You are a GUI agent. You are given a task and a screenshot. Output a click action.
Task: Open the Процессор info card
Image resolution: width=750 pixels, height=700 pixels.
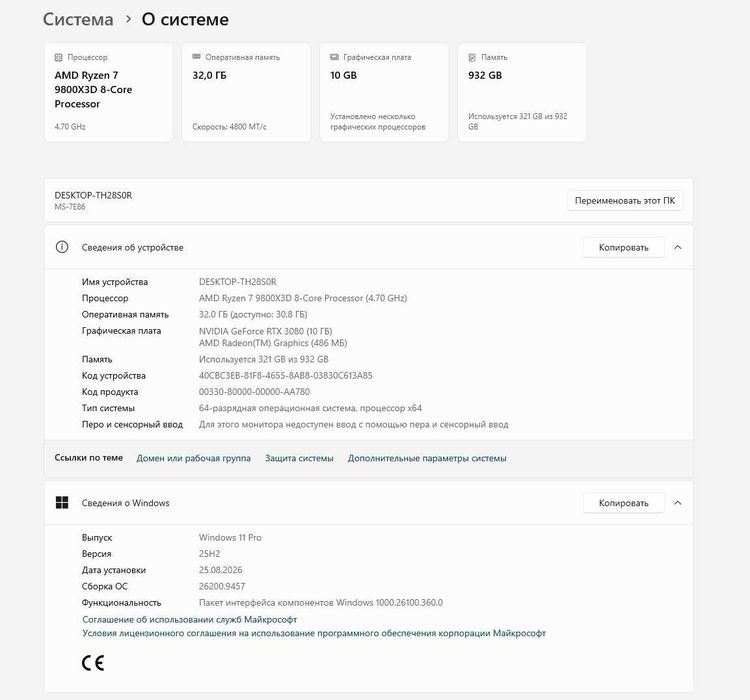coord(109,92)
